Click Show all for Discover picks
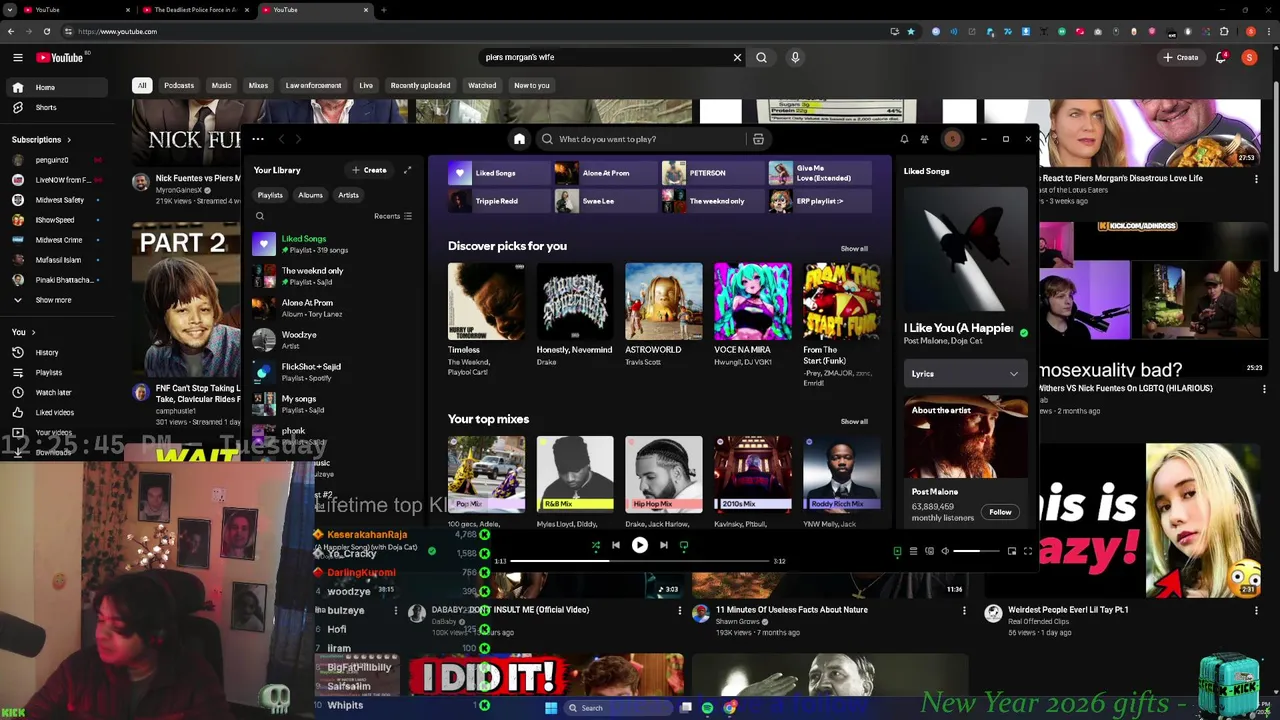This screenshot has width=1280, height=720. [x=854, y=248]
